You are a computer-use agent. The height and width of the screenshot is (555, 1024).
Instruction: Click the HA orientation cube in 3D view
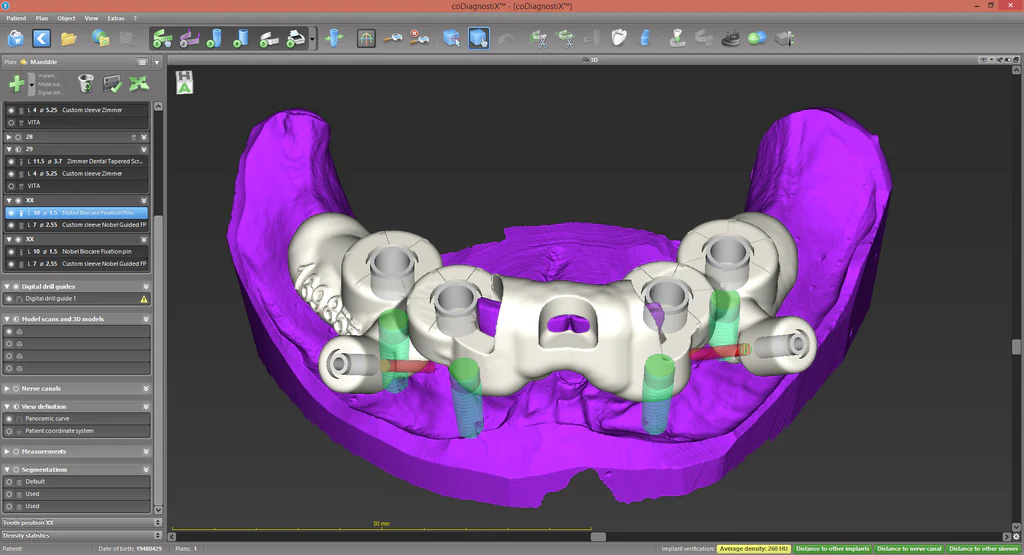click(x=185, y=82)
